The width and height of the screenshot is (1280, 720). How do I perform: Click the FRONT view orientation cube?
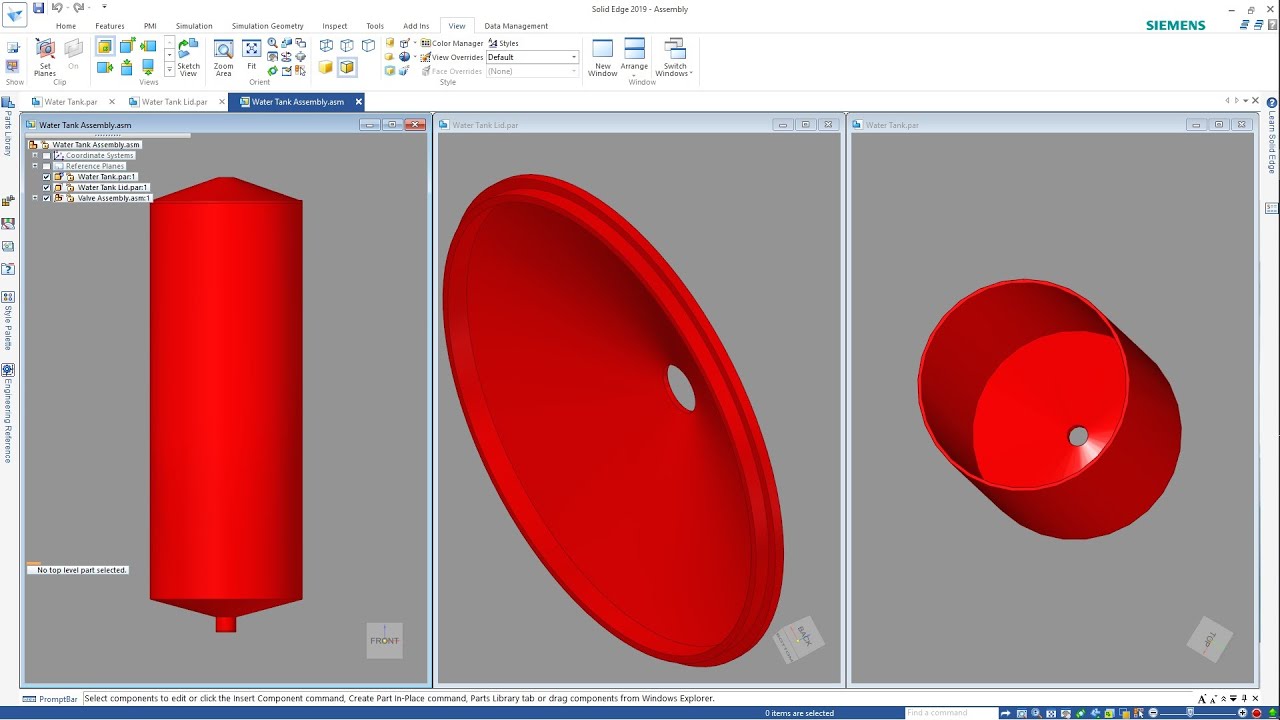click(x=384, y=640)
